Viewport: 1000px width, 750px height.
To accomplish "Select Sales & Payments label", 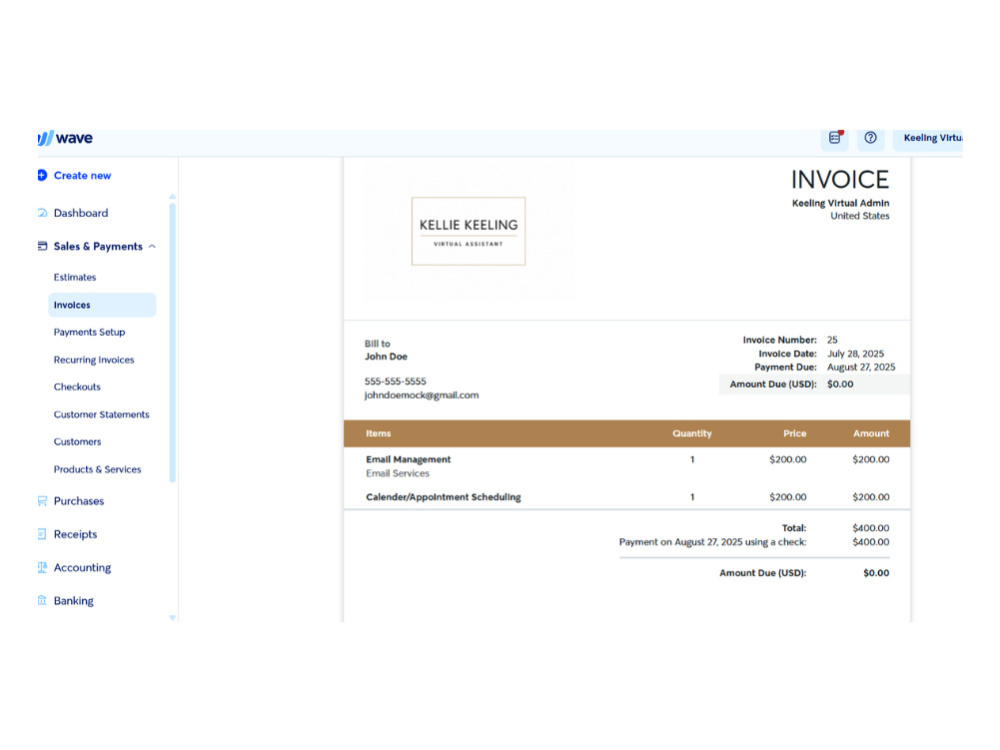I will (98, 246).
